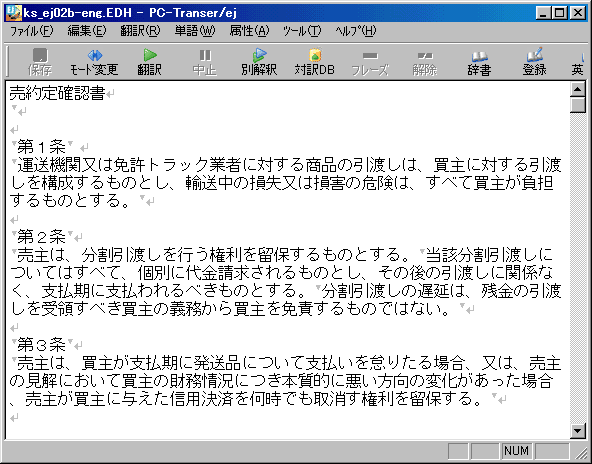Expand the 属性(A) menu
This screenshot has height=464, width=592.
click(249, 31)
